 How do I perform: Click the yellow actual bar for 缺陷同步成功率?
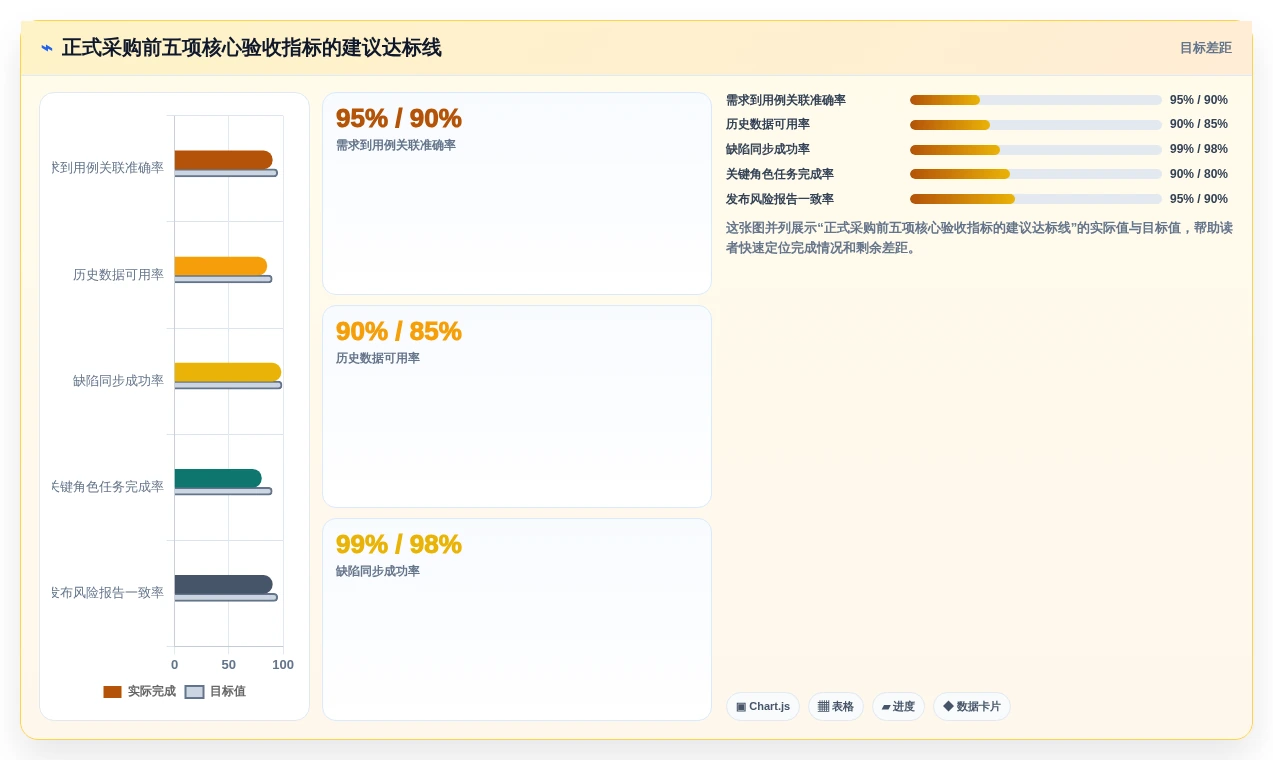click(228, 372)
